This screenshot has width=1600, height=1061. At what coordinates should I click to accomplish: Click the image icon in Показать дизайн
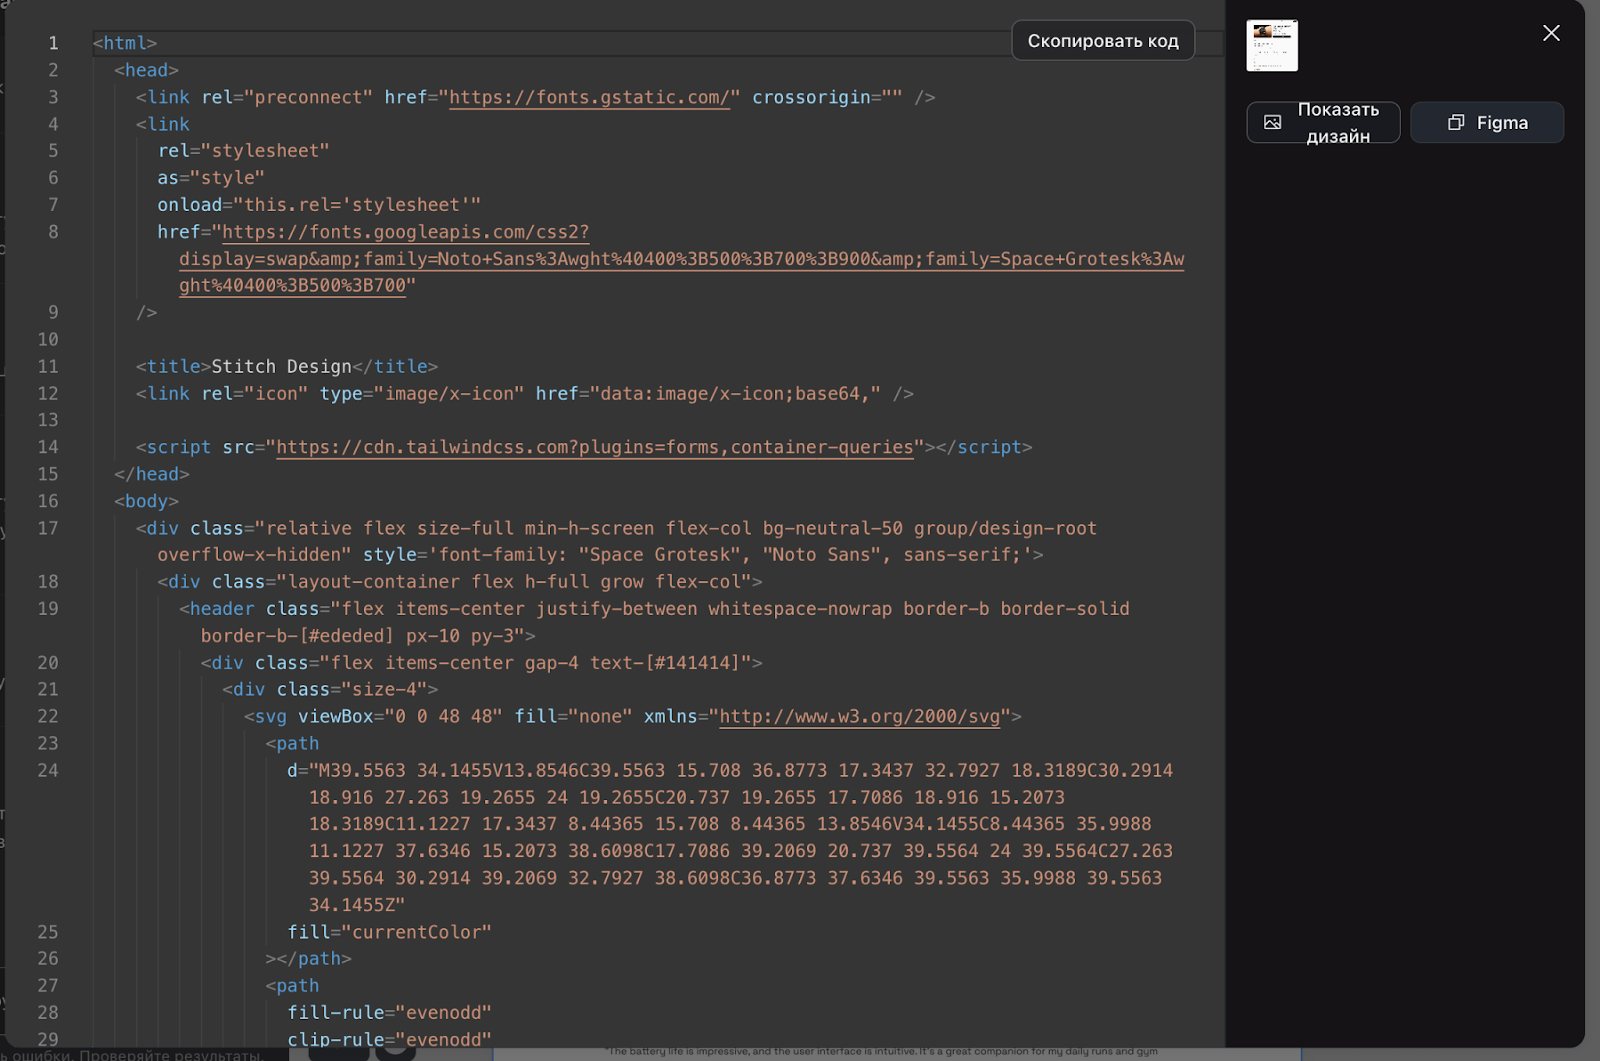[1272, 122]
